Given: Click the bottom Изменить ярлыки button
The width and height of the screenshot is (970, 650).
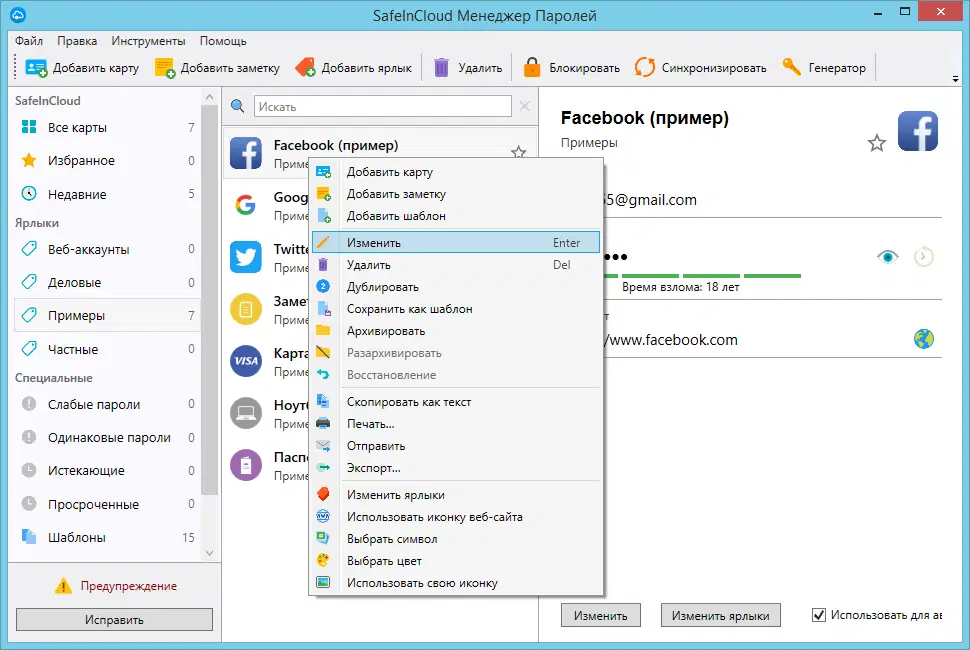Looking at the screenshot, I should pos(721,615).
